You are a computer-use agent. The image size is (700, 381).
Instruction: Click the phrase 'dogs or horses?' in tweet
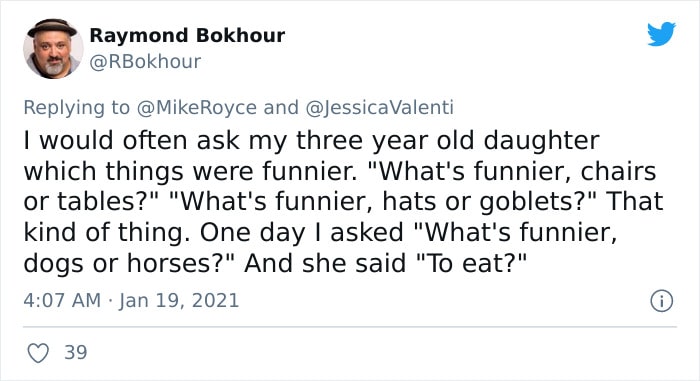(x=123, y=263)
